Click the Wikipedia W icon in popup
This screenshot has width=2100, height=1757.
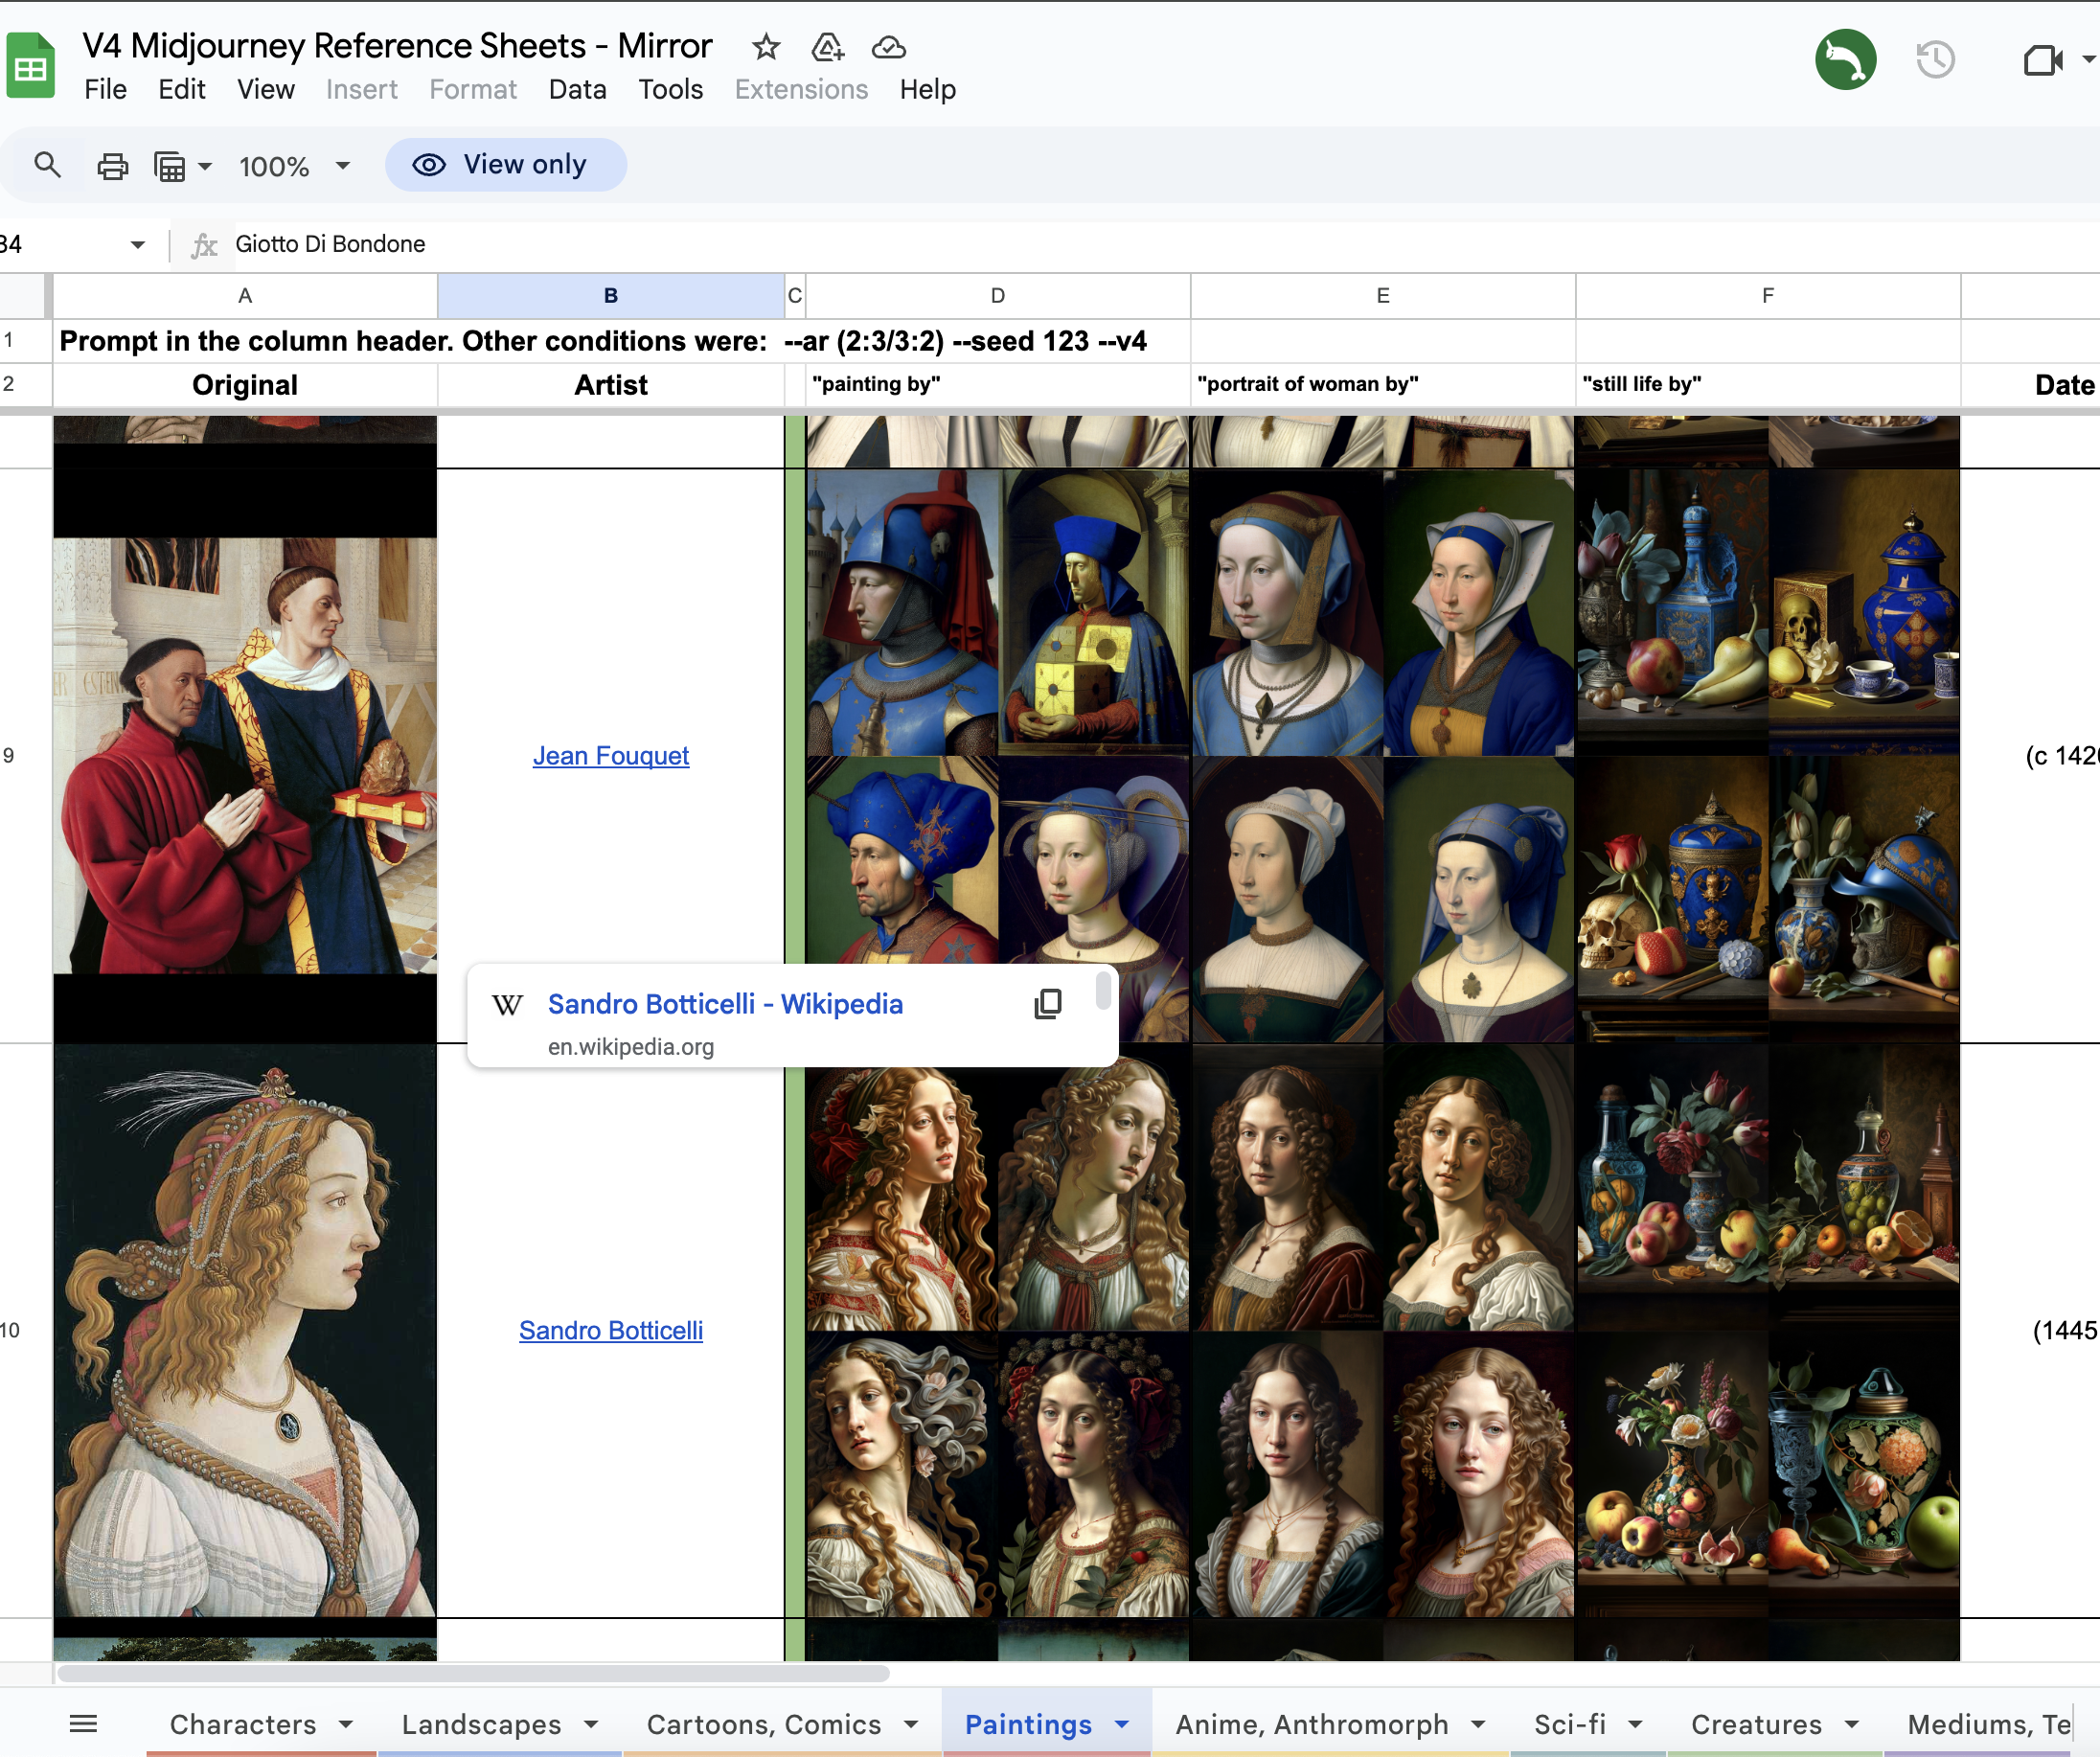[x=507, y=1005]
